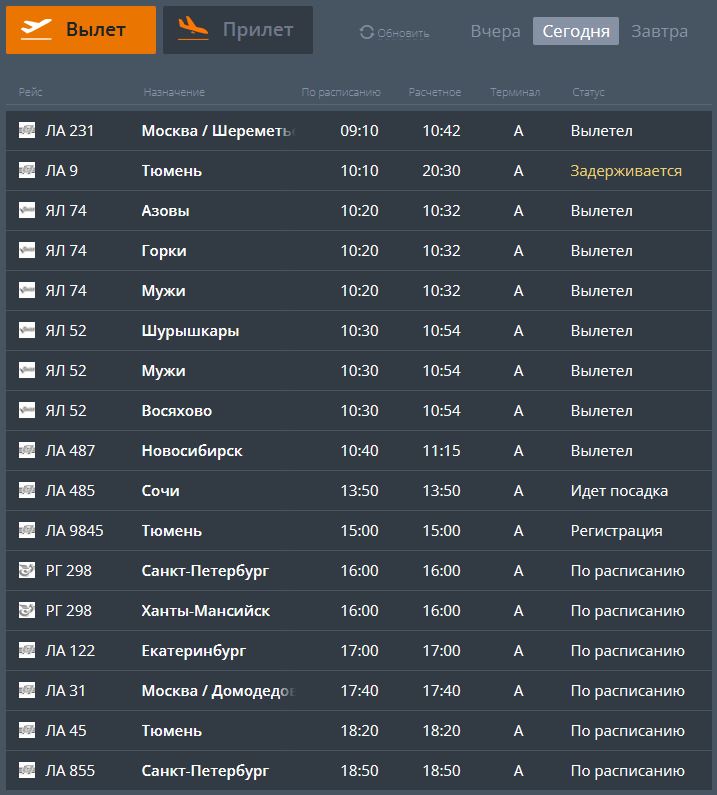Select the Сочи flight ЛА 485 row
The width and height of the screenshot is (717, 795).
pyautogui.click(x=358, y=491)
